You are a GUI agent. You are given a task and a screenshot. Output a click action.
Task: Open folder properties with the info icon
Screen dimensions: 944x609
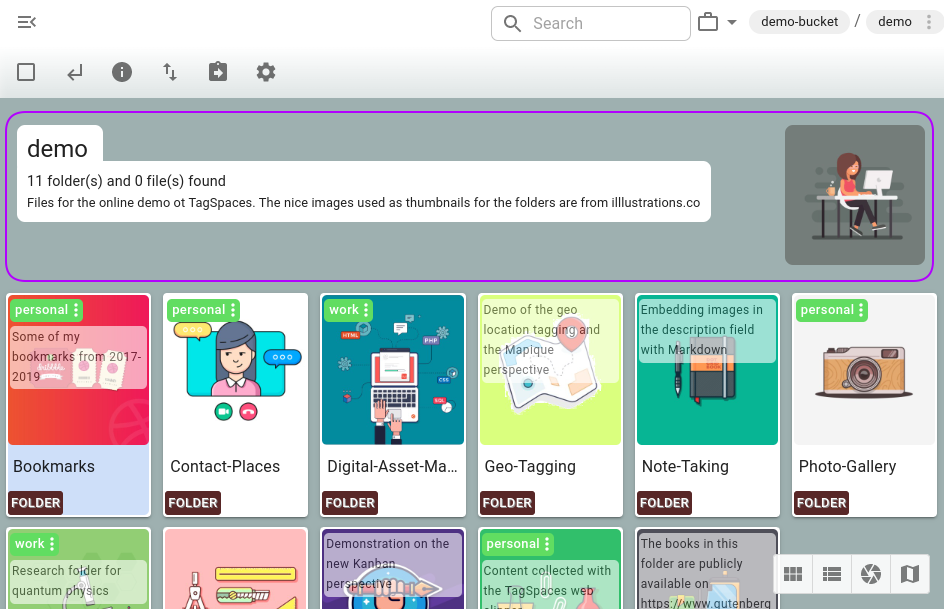pyautogui.click(x=122, y=72)
